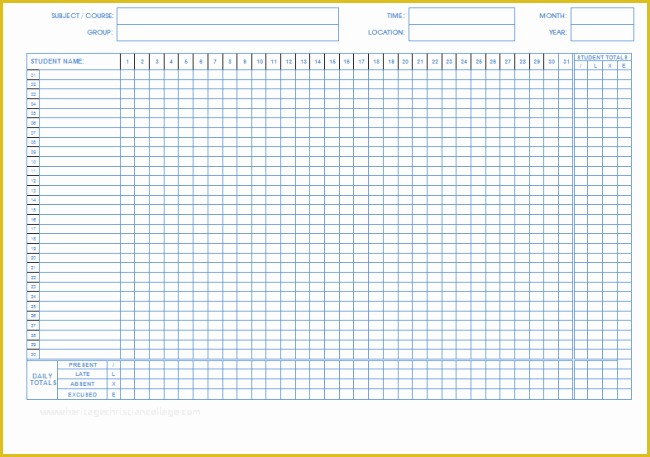This screenshot has width=650, height=457.
Task: Click the Year input box
Action: pos(602,32)
